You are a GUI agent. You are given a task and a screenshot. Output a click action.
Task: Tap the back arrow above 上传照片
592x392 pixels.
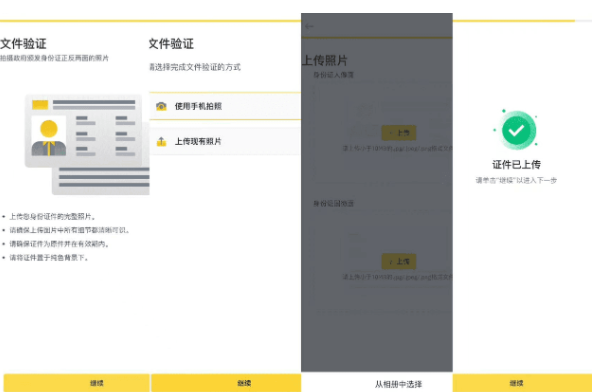coord(309,26)
